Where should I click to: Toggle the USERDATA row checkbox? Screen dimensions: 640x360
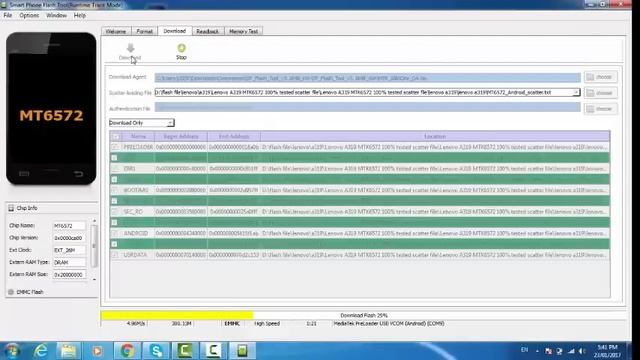point(115,255)
